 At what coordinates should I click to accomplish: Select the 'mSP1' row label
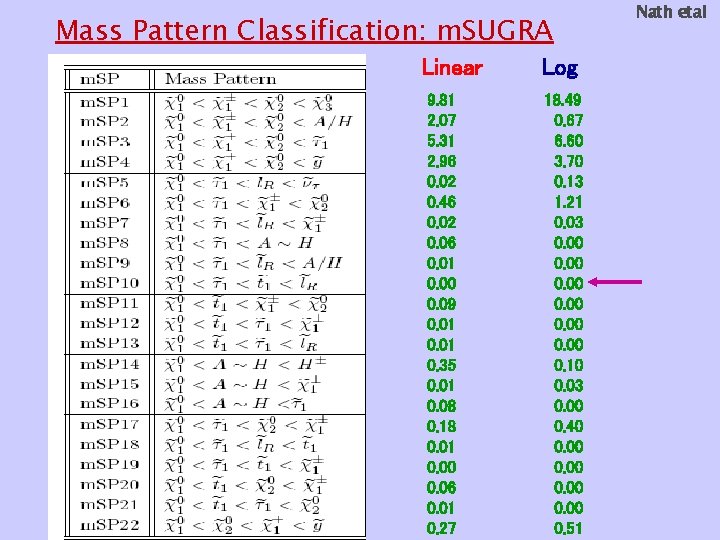pos(105,102)
